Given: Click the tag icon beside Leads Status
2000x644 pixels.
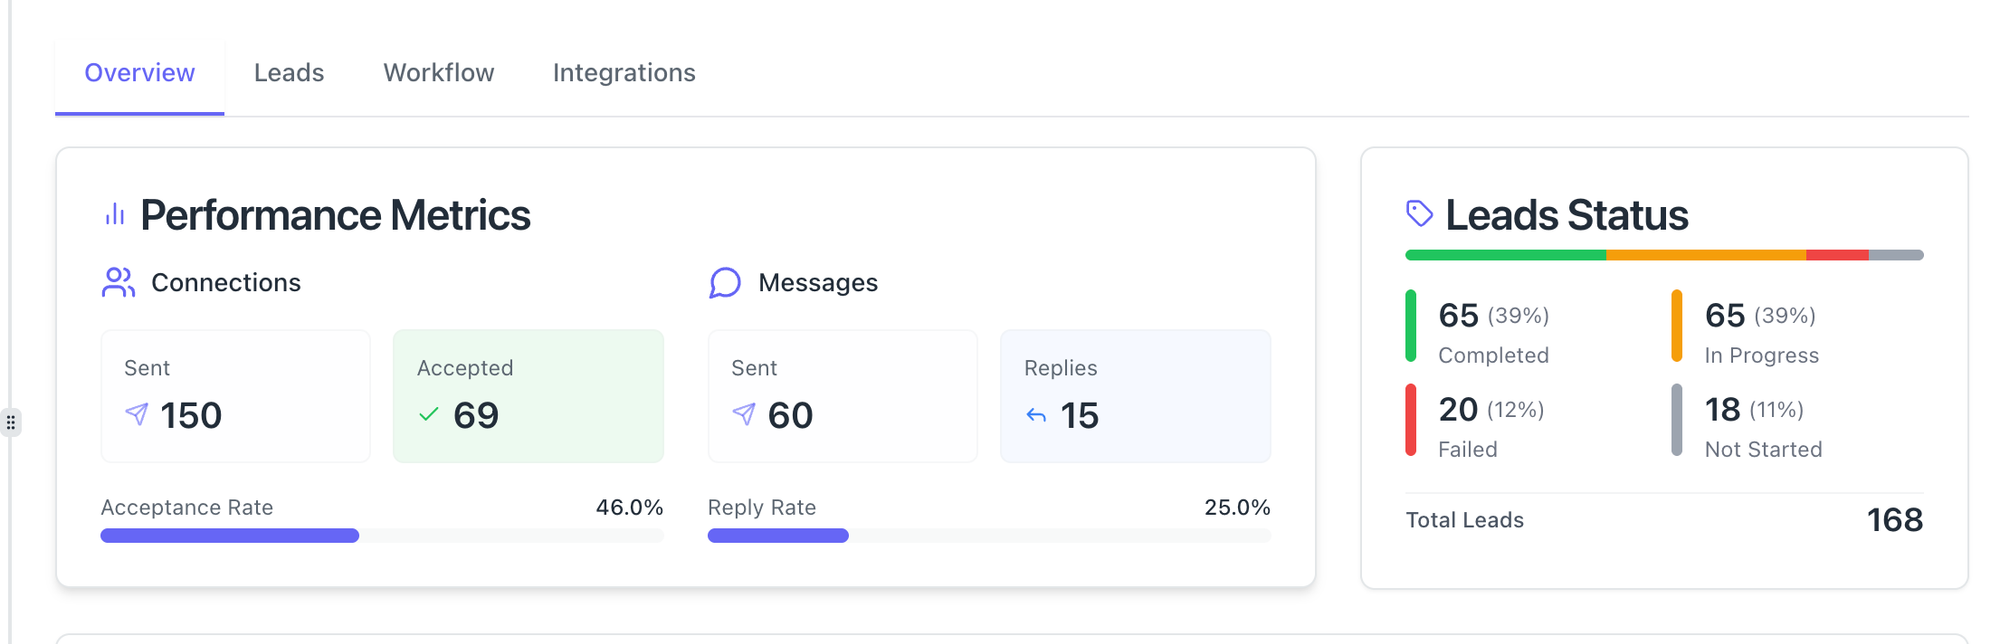Looking at the screenshot, I should [x=1419, y=213].
